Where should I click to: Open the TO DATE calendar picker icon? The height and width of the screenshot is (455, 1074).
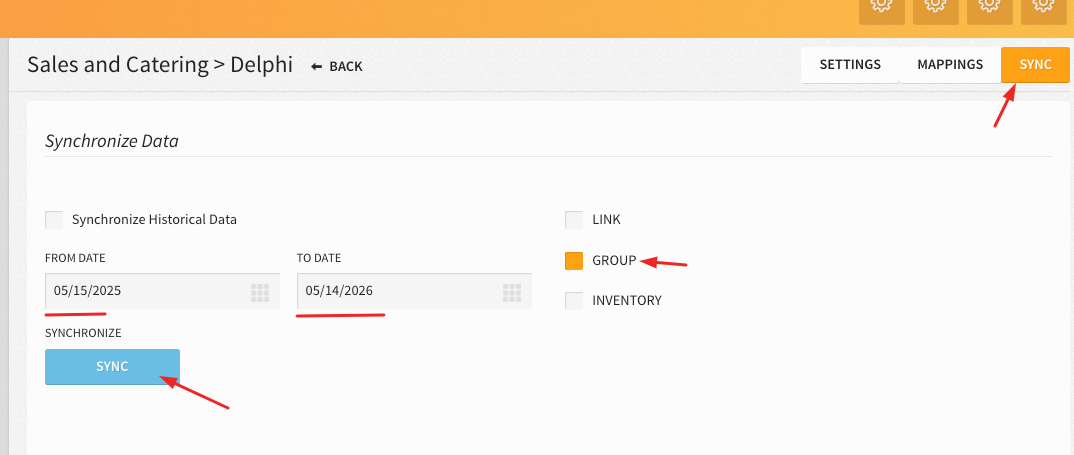[x=512, y=293]
